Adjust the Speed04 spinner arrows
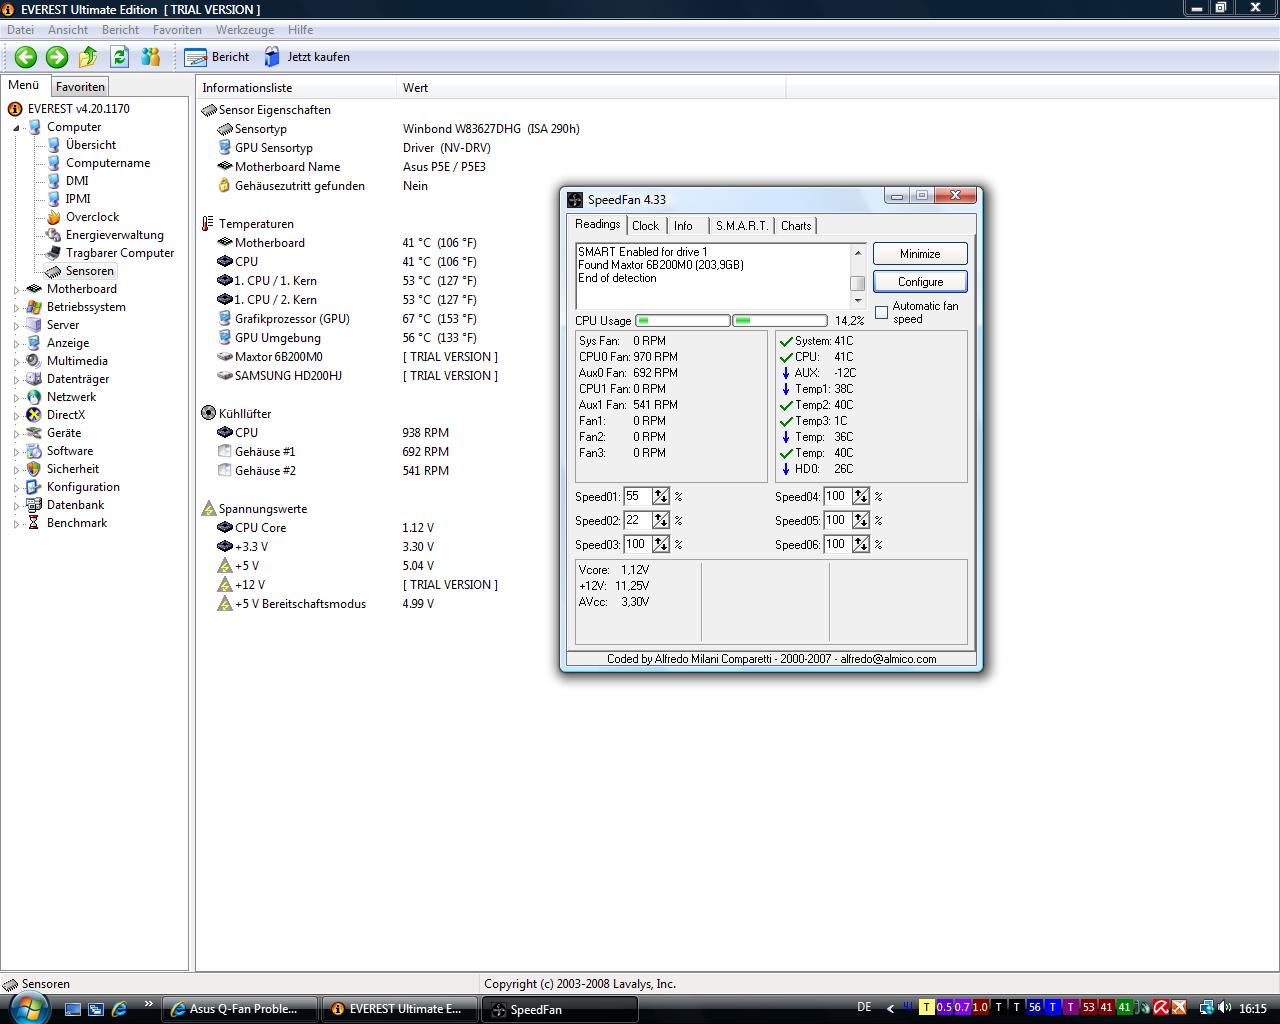The height and width of the screenshot is (1024, 1280). click(860, 496)
